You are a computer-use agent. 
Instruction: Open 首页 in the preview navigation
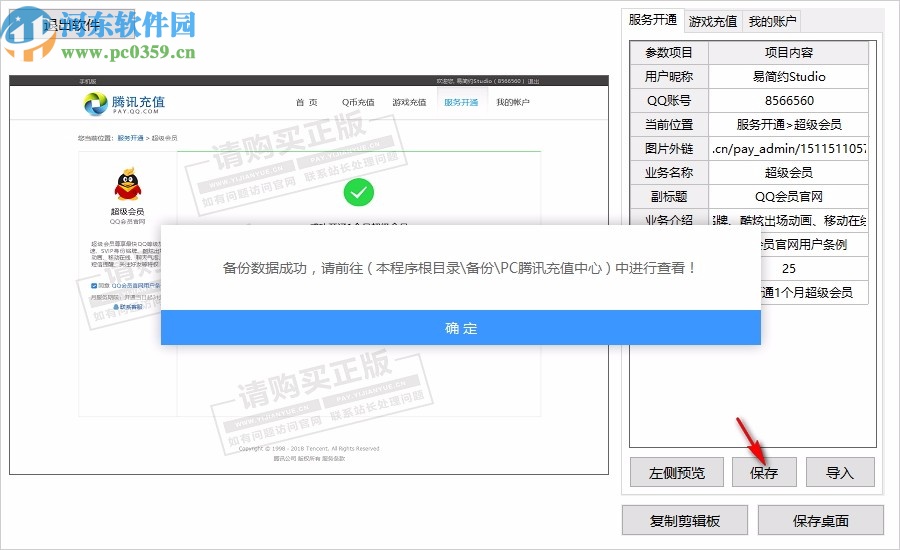click(307, 102)
